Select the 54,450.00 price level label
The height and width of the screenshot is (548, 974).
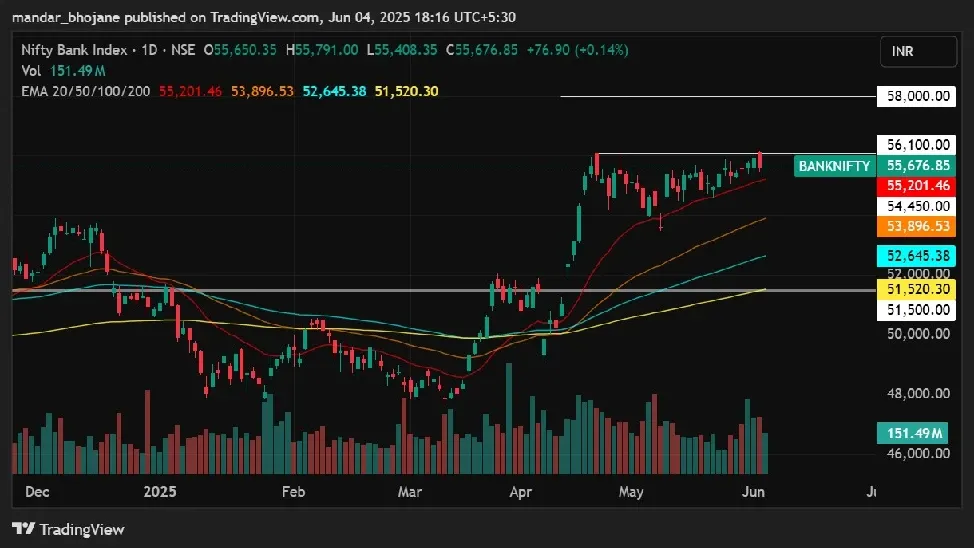(916, 206)
